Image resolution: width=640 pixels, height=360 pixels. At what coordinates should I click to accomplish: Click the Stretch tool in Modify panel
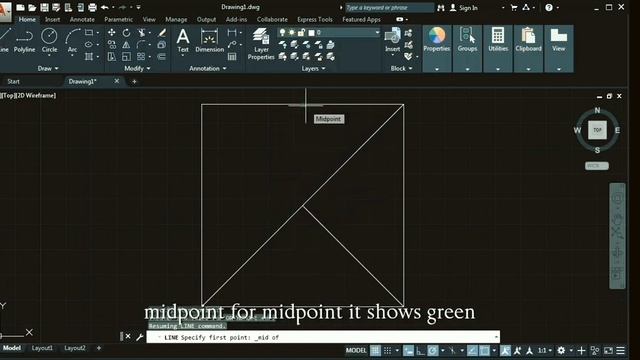click(x=111, y=56)
